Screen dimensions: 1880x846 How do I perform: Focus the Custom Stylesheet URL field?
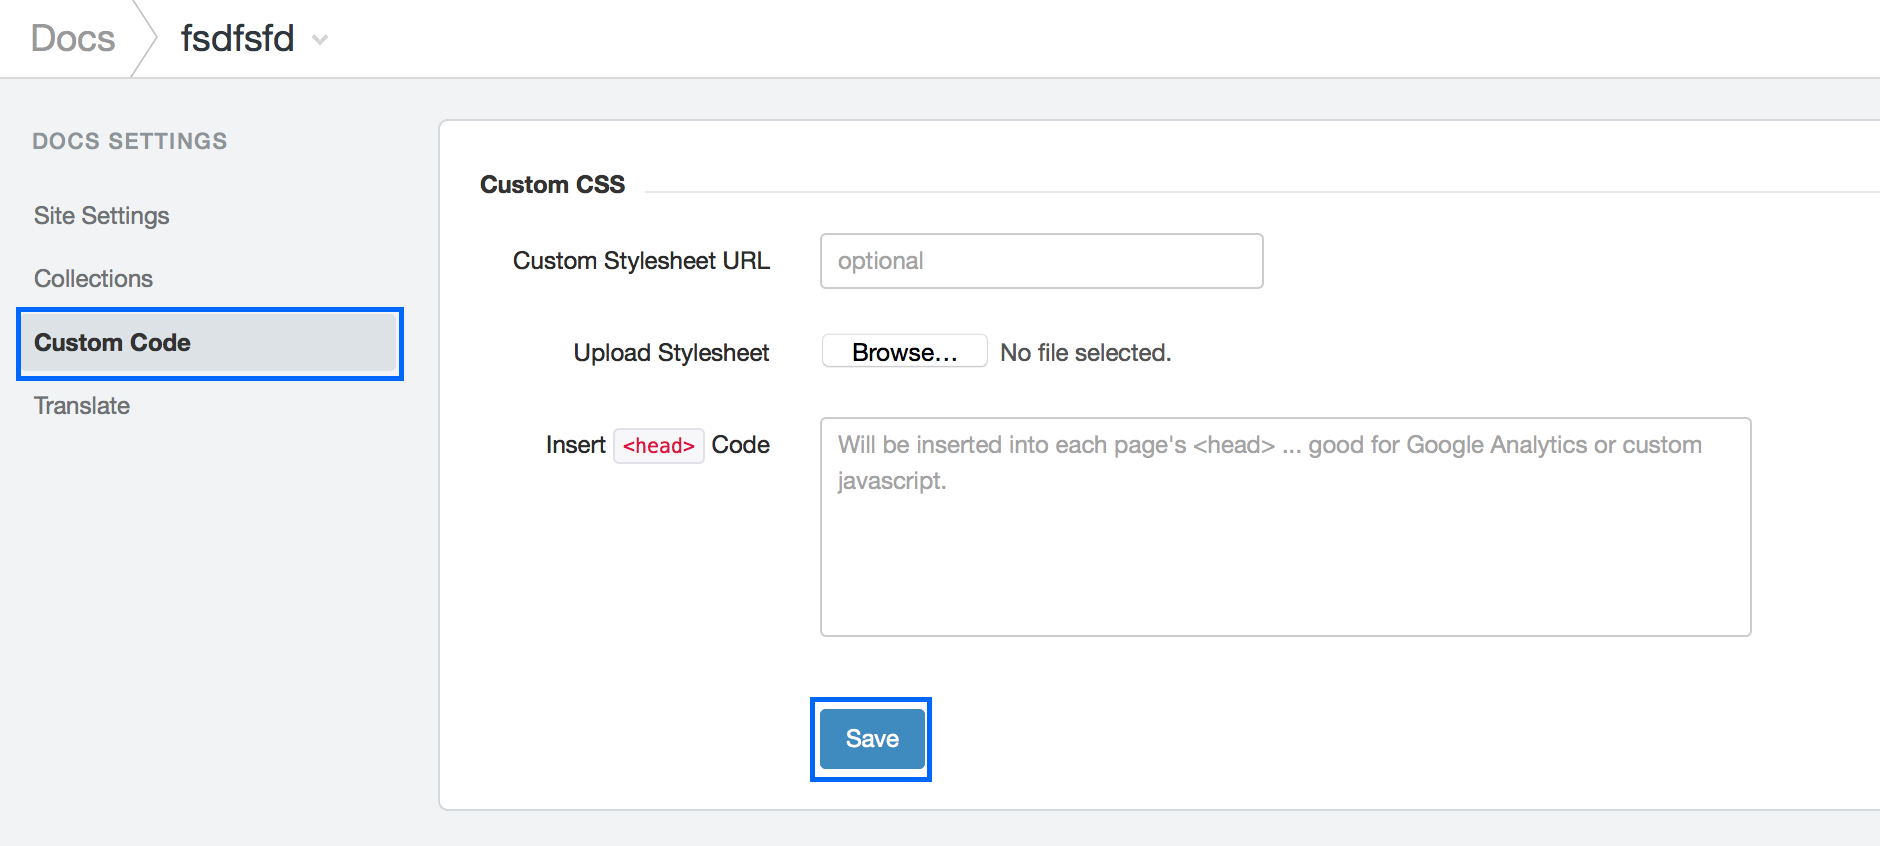1041,261
